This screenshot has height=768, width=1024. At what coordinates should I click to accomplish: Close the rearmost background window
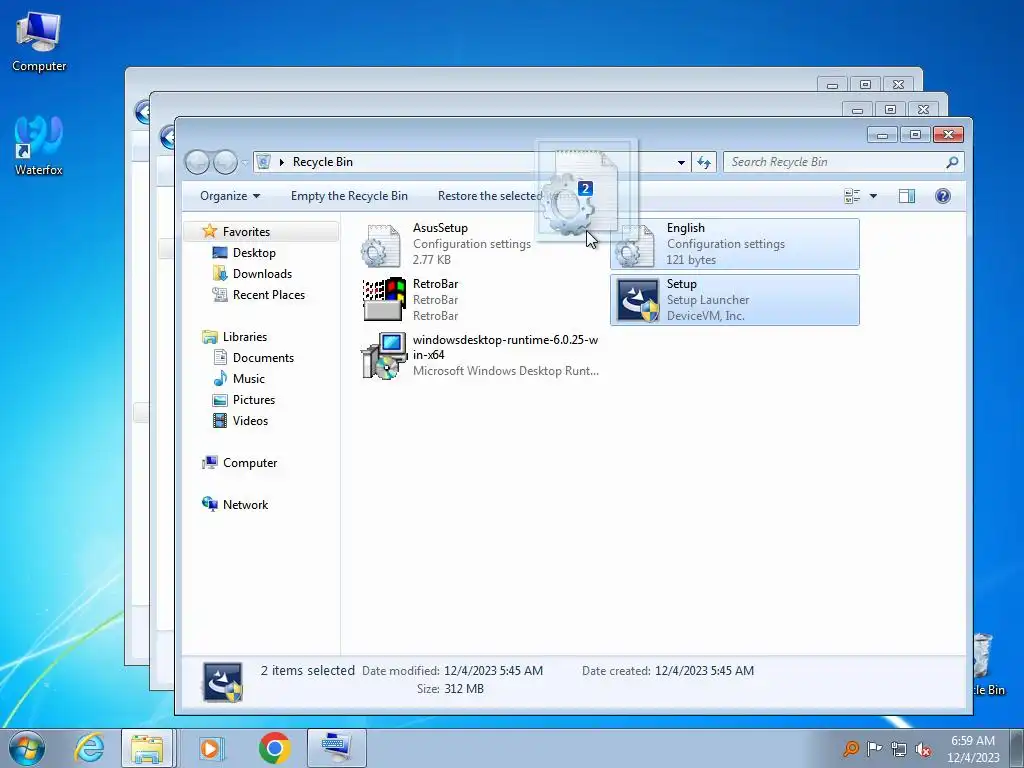(x=899, y=84)
